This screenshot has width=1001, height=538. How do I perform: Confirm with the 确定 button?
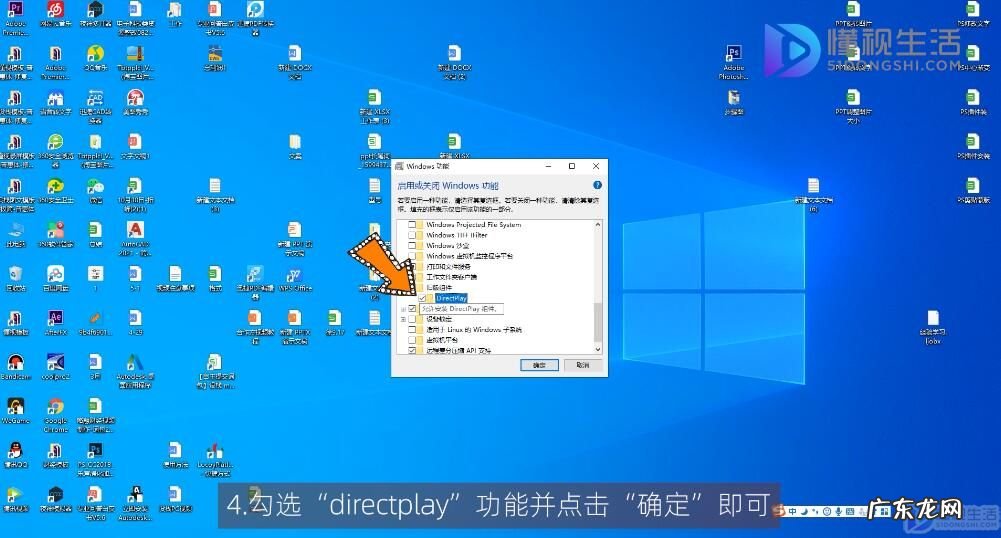tap(539, 365)
